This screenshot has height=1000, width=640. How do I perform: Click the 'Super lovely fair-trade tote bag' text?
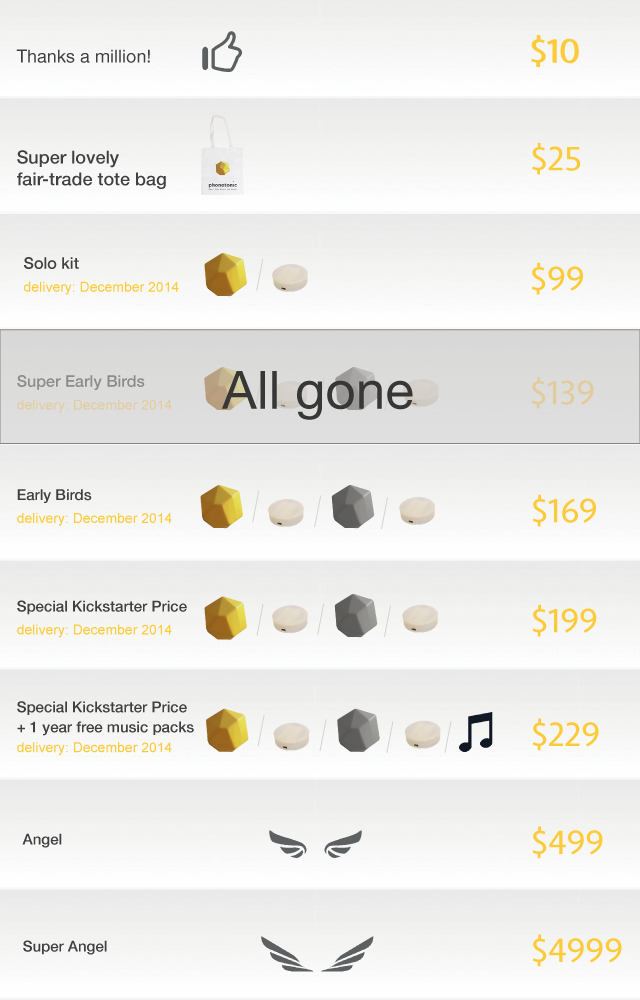(x=91, y=168)
